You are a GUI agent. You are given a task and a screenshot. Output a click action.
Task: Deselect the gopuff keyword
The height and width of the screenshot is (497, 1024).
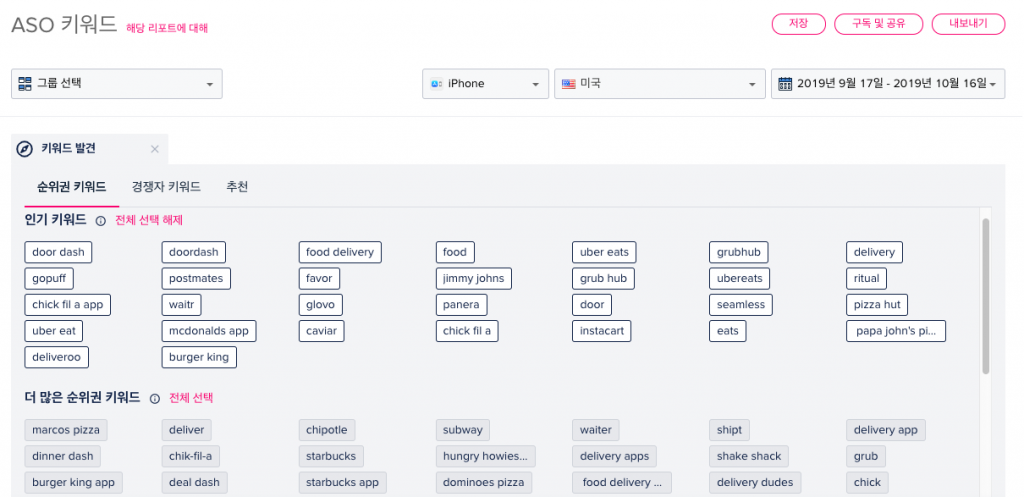49,278
